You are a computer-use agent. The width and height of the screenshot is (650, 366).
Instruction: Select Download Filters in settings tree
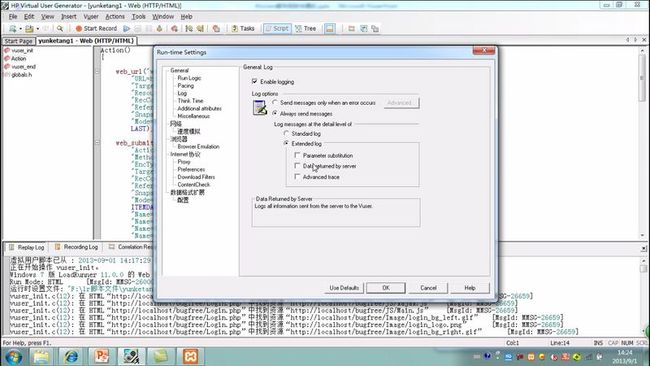pos(196,177)
